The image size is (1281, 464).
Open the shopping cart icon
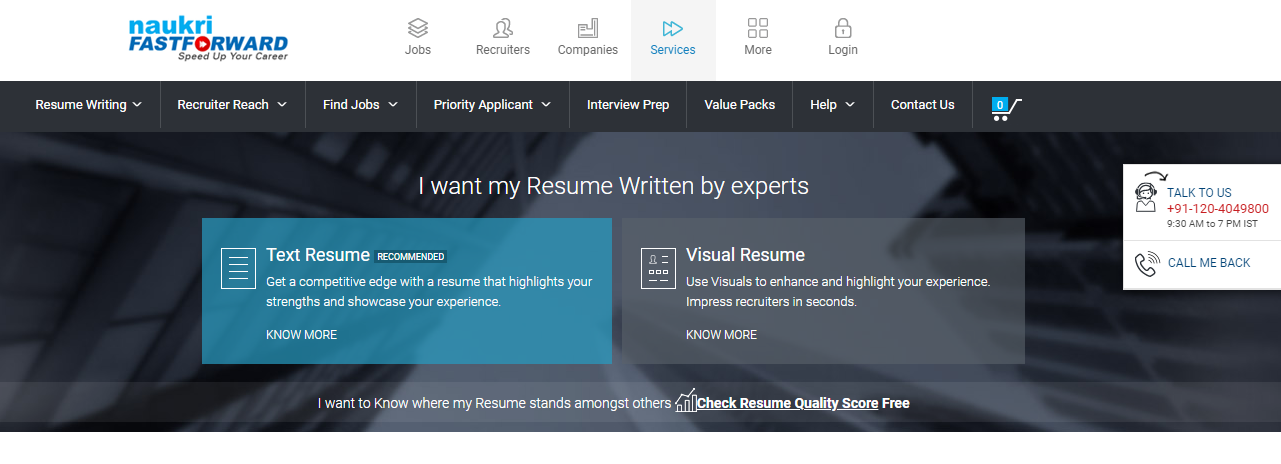[1006, 108]
